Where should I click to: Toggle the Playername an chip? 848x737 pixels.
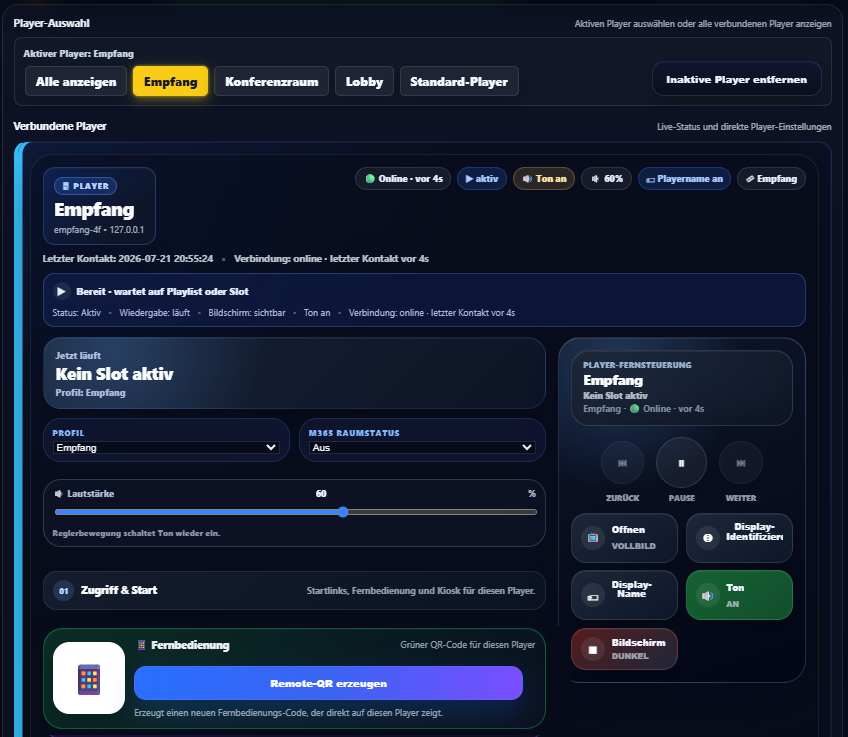pyautogui.click(x=684, y=178)
